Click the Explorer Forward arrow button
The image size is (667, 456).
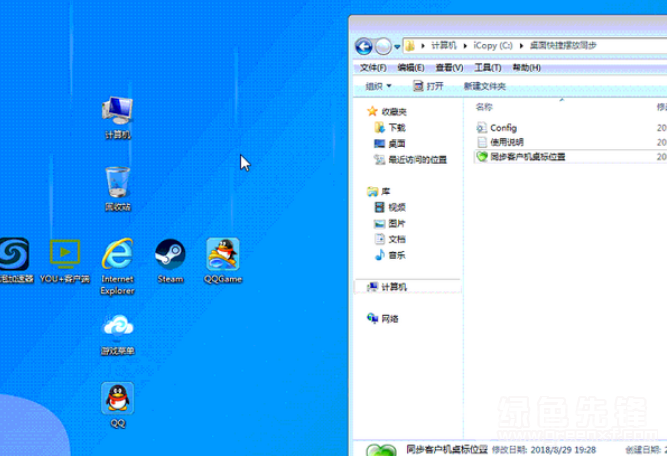pyautogui.click(x=383, y=46)
